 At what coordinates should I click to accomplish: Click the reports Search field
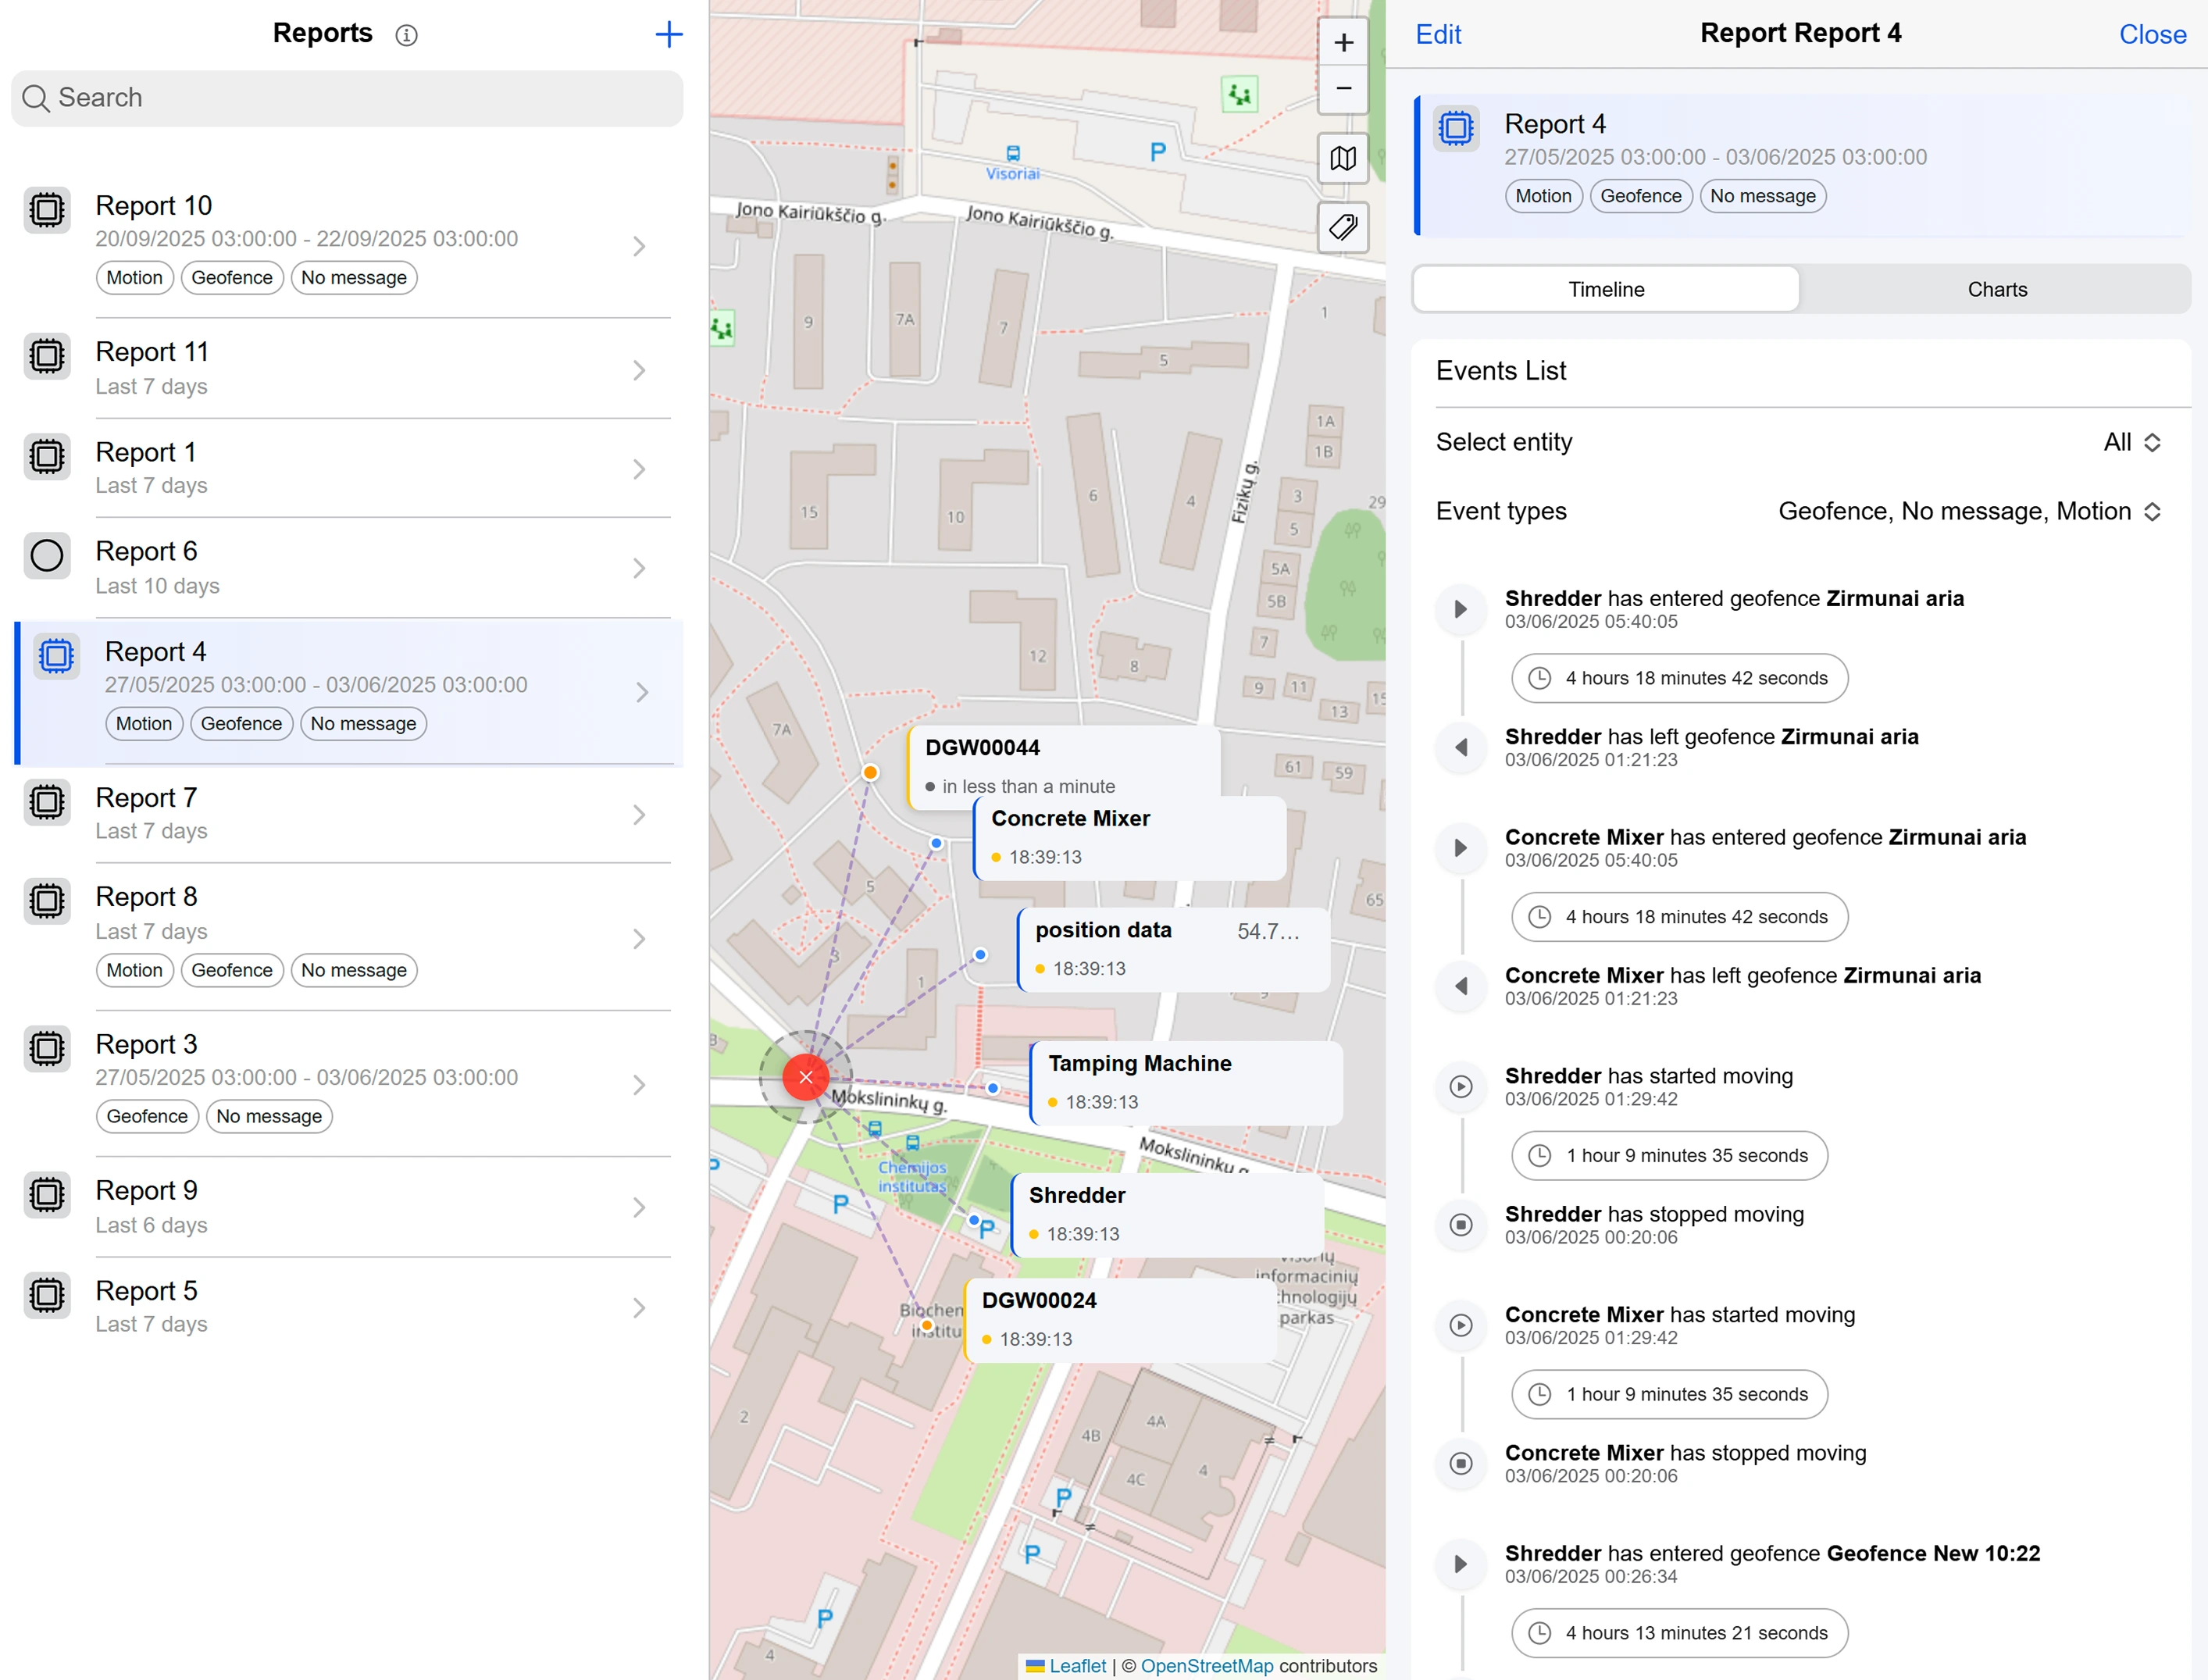click(x=347, y=98)
